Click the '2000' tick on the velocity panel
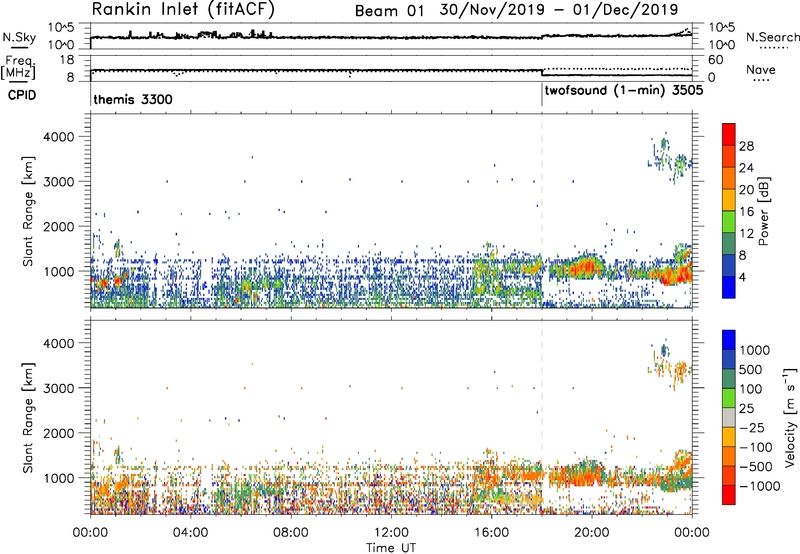The width and height of the screenshot is (800, 554). [59, 433]
